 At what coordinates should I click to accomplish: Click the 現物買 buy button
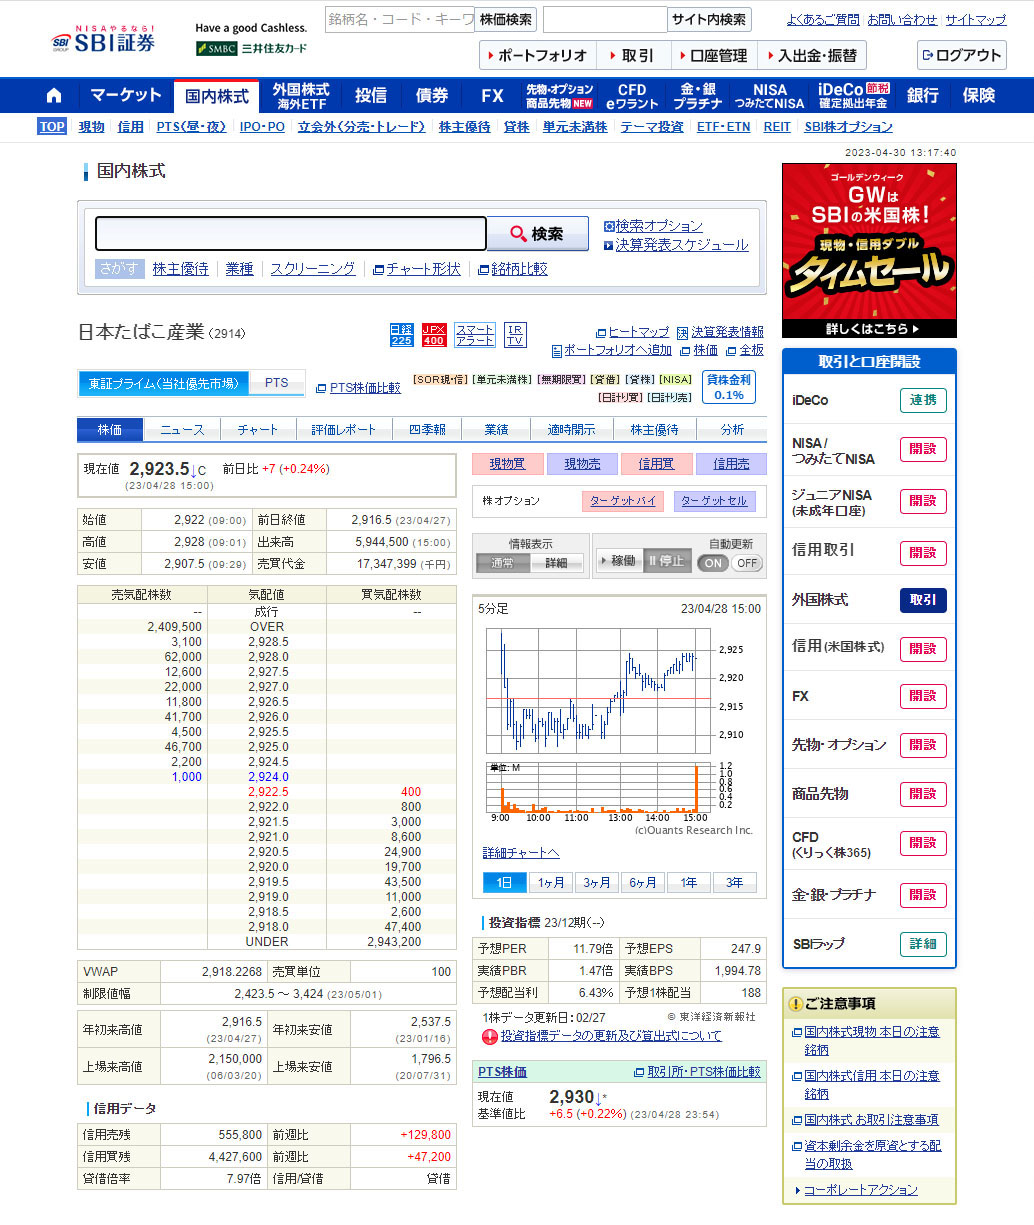(x=507, y=464)
